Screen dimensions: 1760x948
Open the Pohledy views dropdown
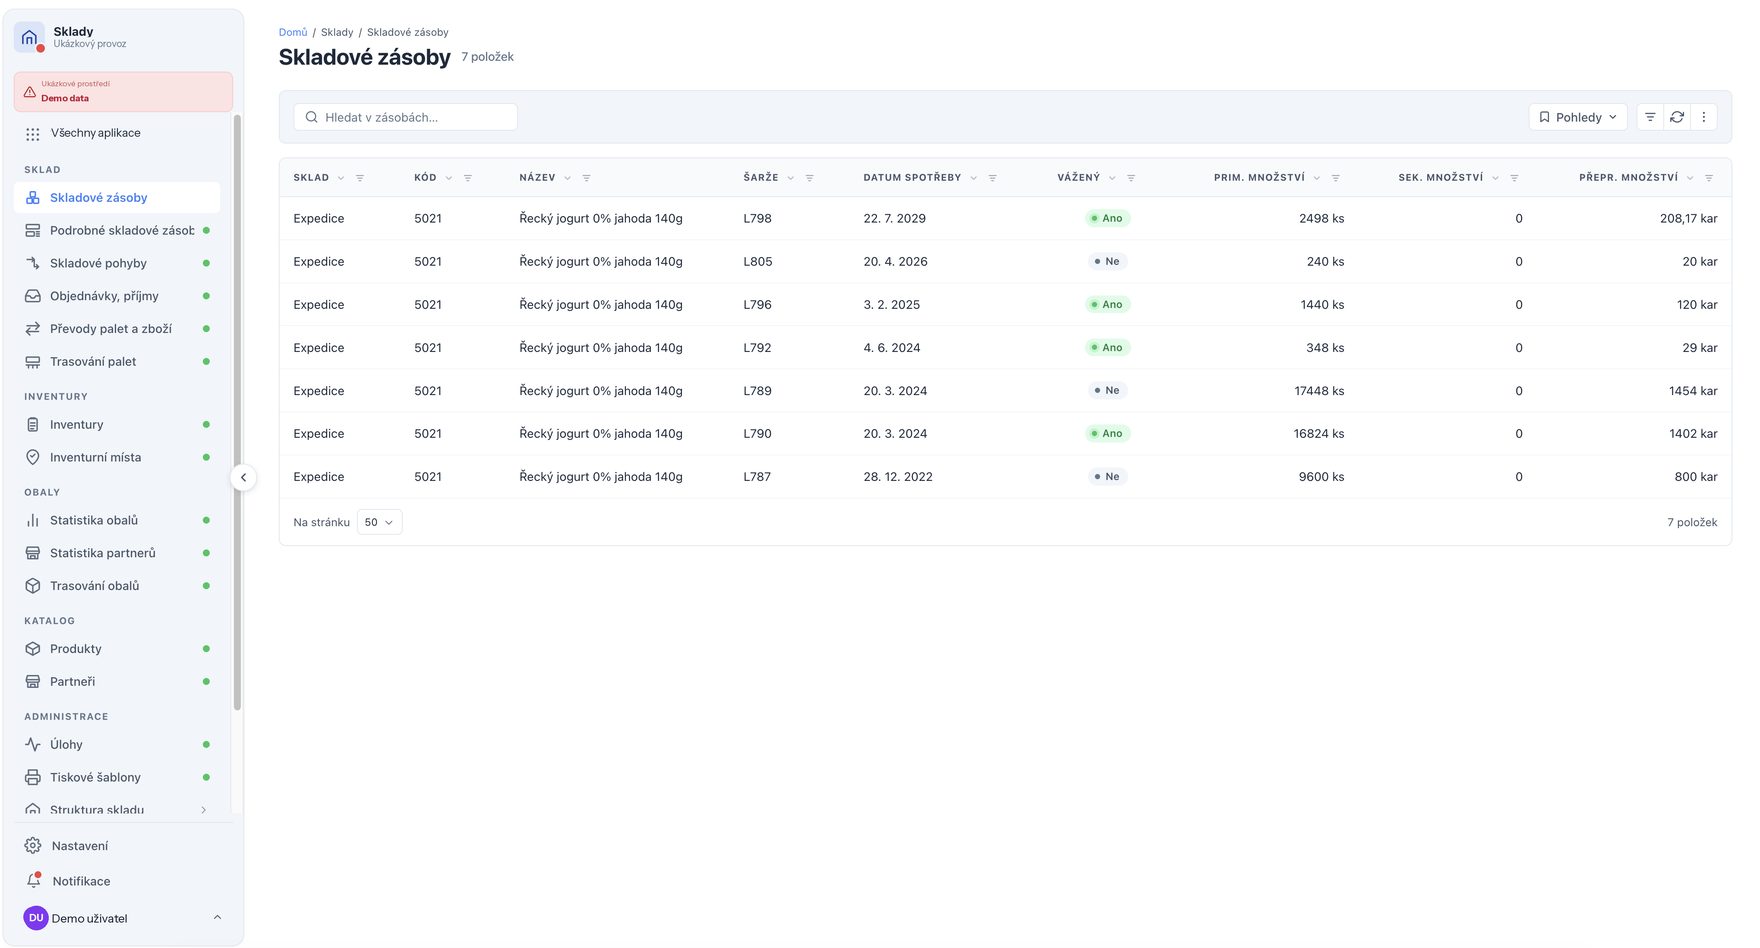click(1578, 117)
